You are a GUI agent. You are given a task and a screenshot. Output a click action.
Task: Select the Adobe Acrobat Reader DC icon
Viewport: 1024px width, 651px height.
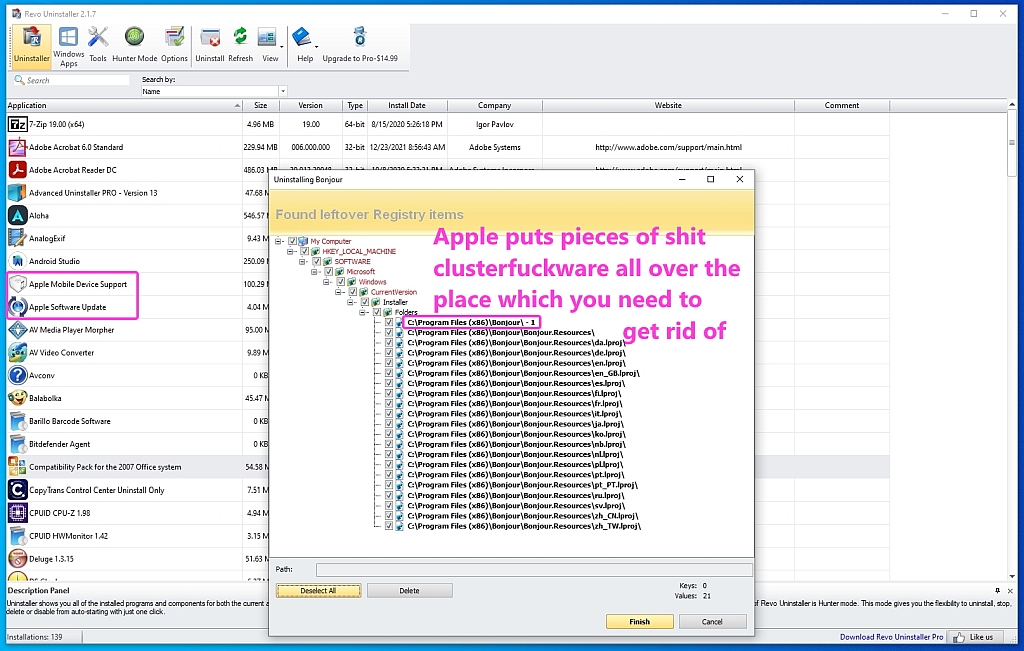(x=18, y=170)
